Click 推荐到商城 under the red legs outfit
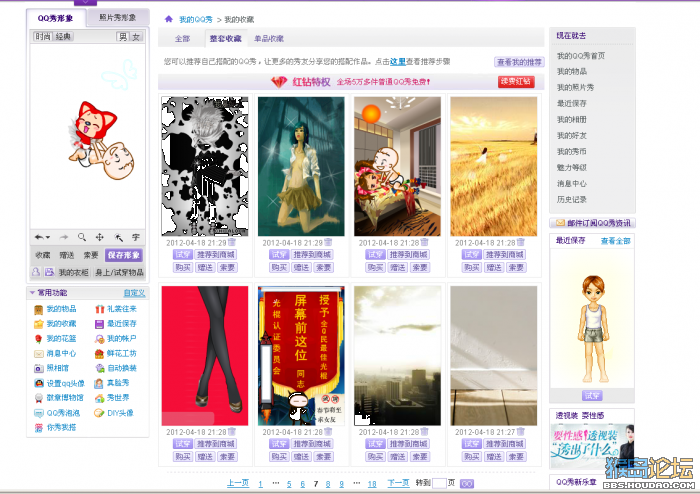The height and width of the screenshot is (494, 700). coord(216,444)
